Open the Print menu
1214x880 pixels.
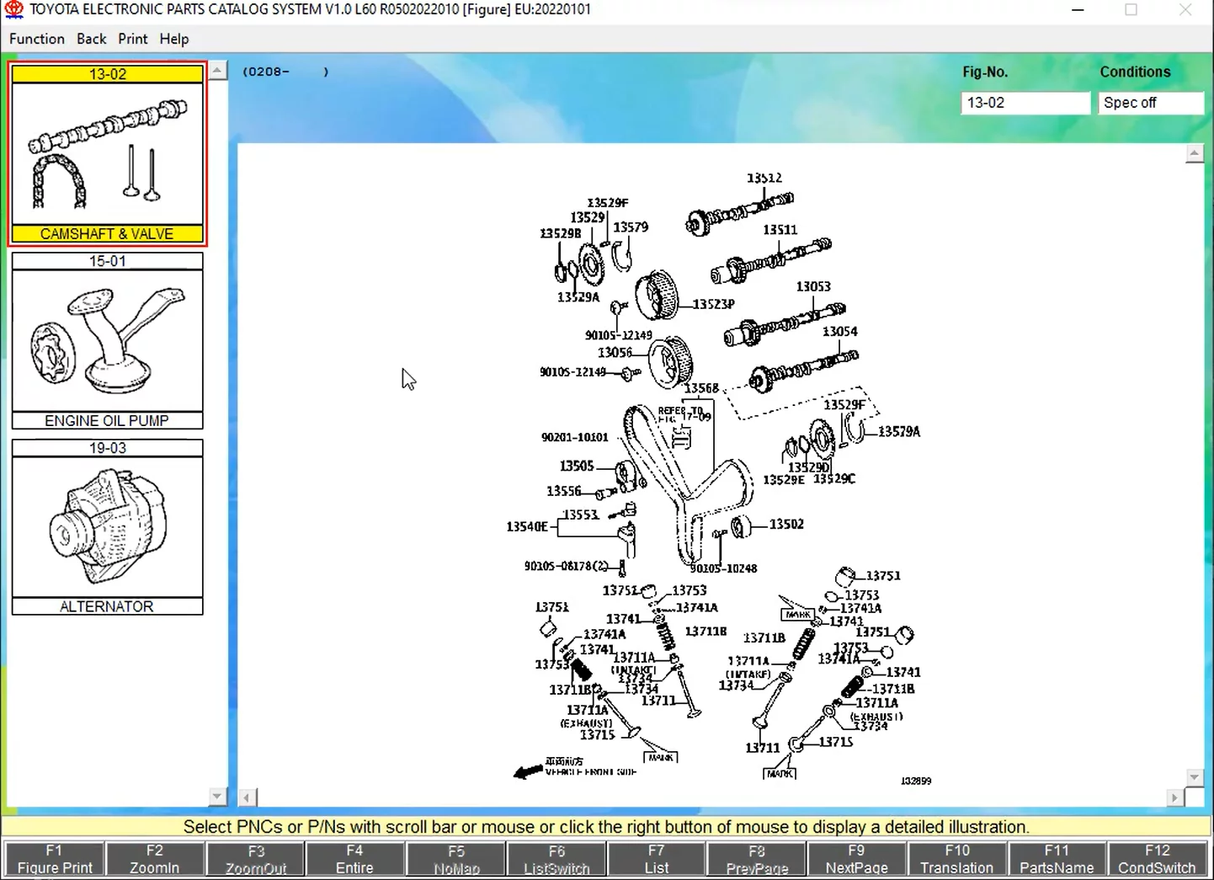click(x=132, y=39)
